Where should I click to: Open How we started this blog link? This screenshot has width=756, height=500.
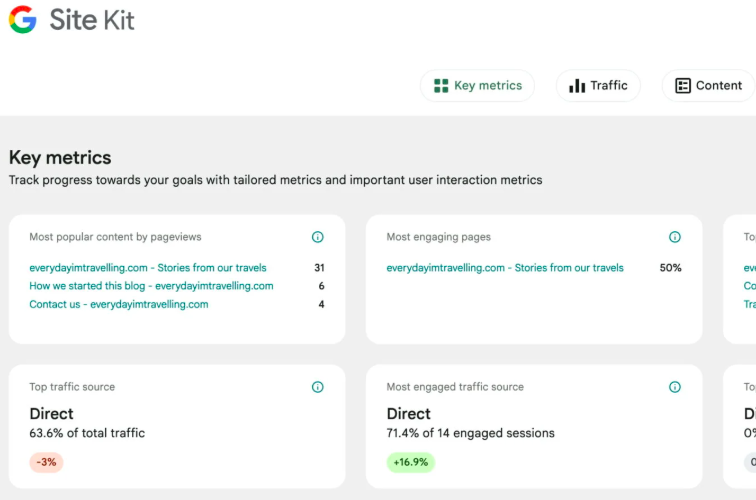click(x=151, y=286)
